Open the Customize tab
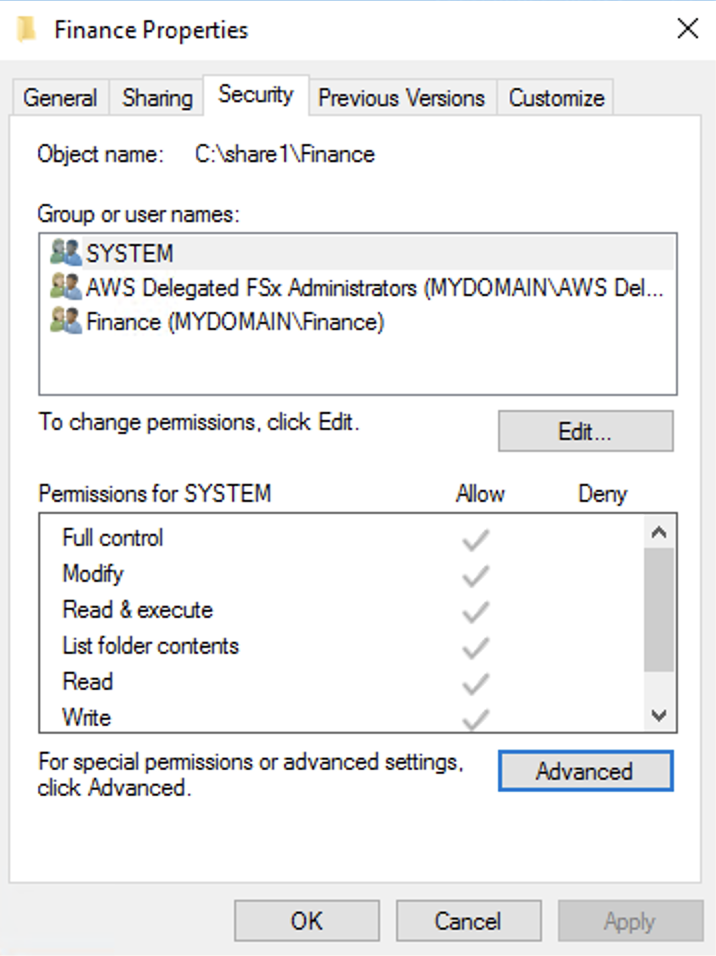This screenshot has height=956, width=716. (x=556, y=98)
